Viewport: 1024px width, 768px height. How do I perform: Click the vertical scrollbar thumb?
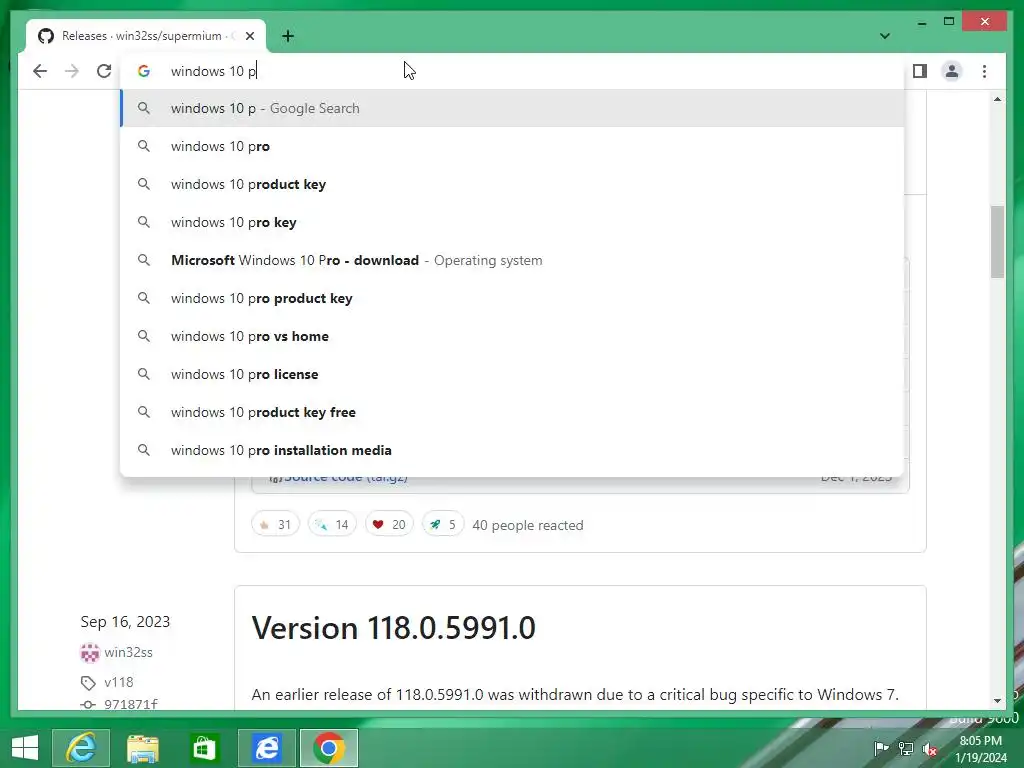[997, 242]
